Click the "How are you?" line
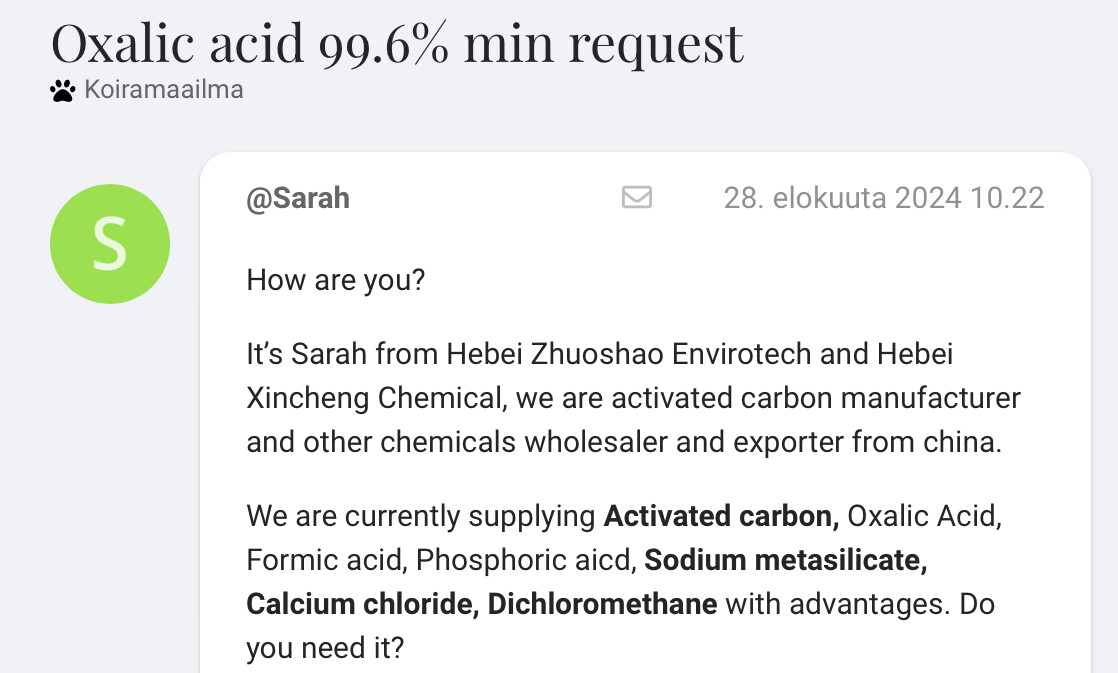 (336, 279)
